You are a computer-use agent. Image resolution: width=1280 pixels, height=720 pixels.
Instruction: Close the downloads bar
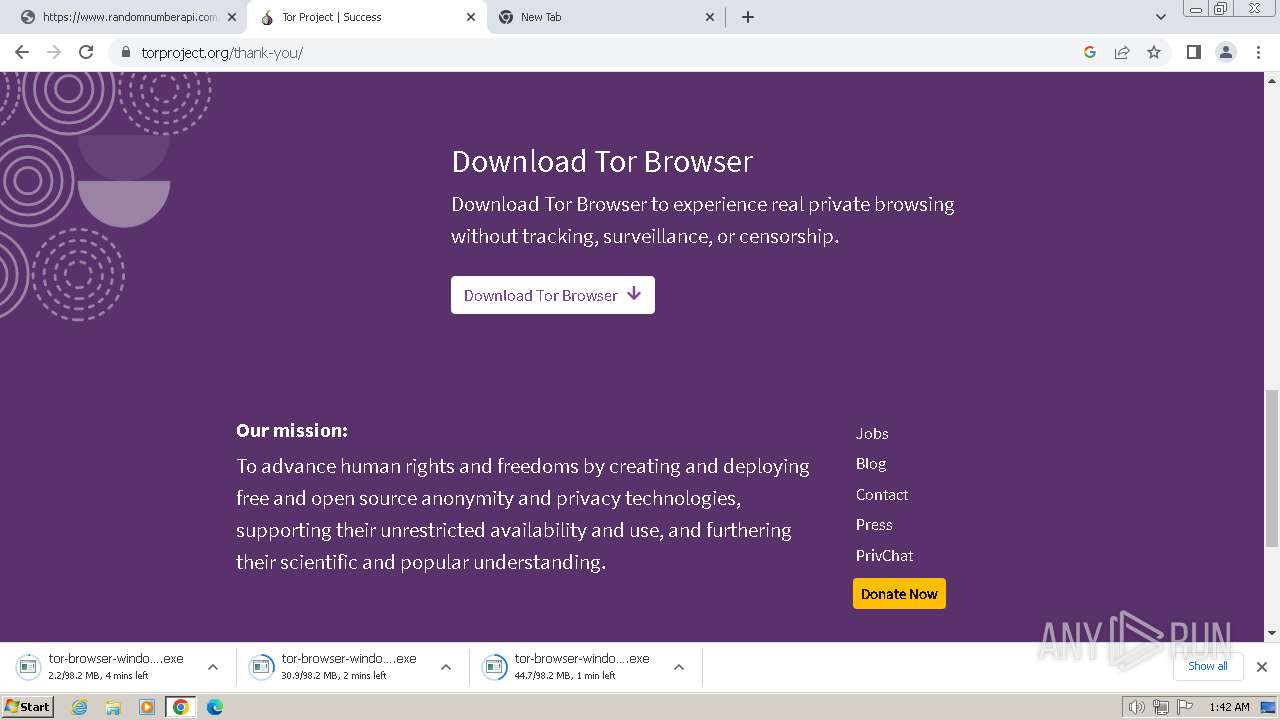tap(1262, 666)
